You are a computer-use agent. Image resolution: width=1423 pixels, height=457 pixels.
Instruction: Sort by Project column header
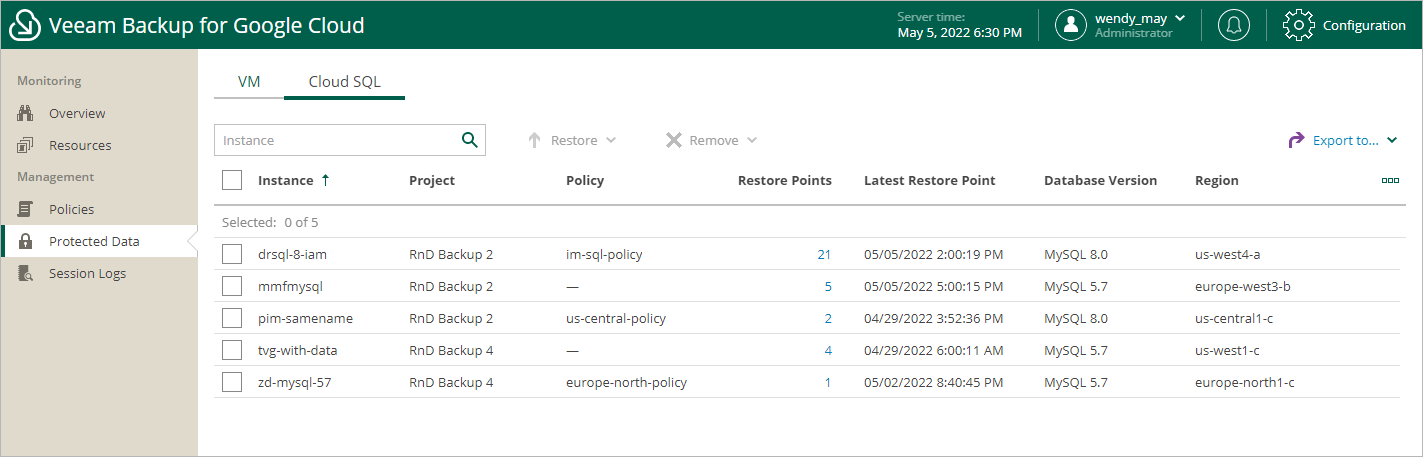pyautogui.click(x=432, y=181)
